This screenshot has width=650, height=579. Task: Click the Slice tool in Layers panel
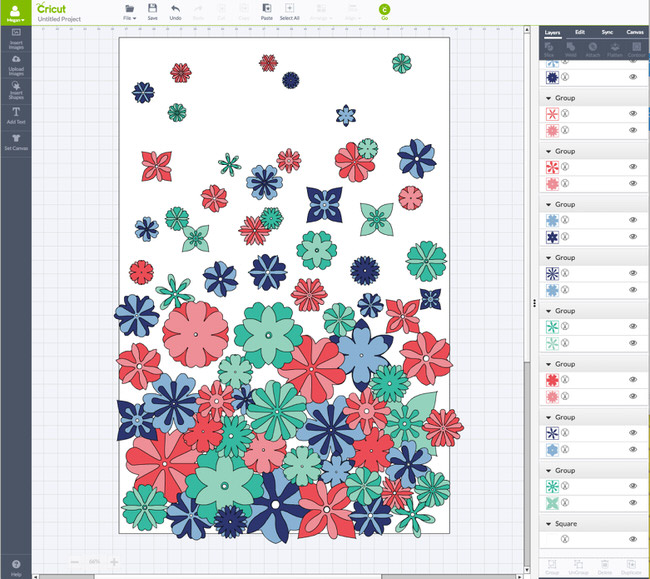tap(549, 49)
